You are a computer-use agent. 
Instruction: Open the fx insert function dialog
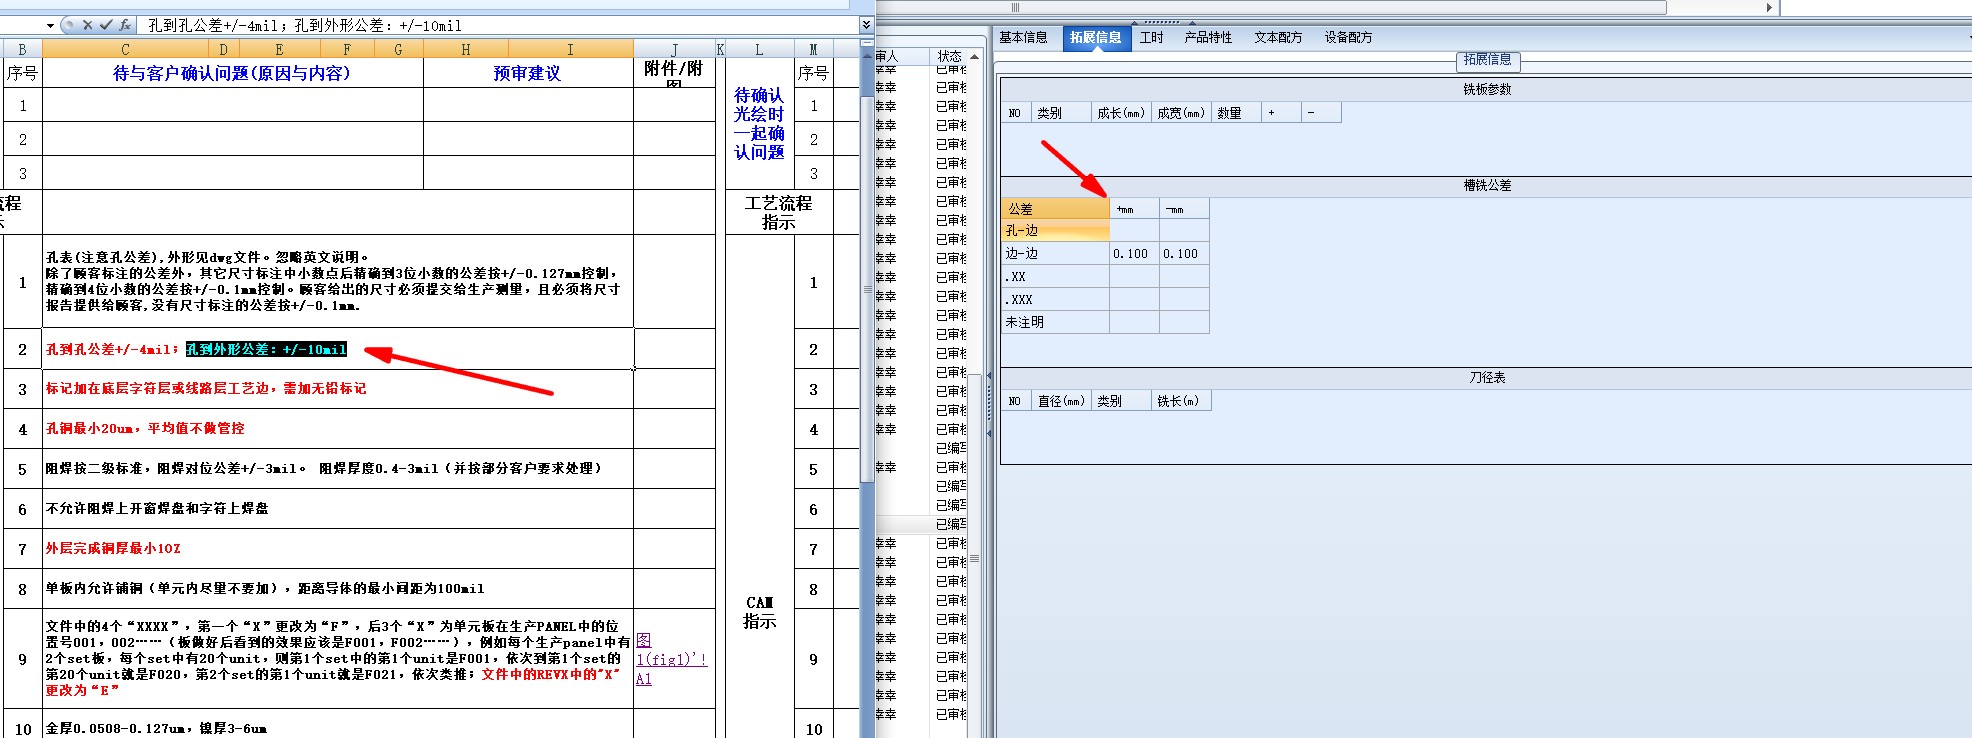[124, 25]
